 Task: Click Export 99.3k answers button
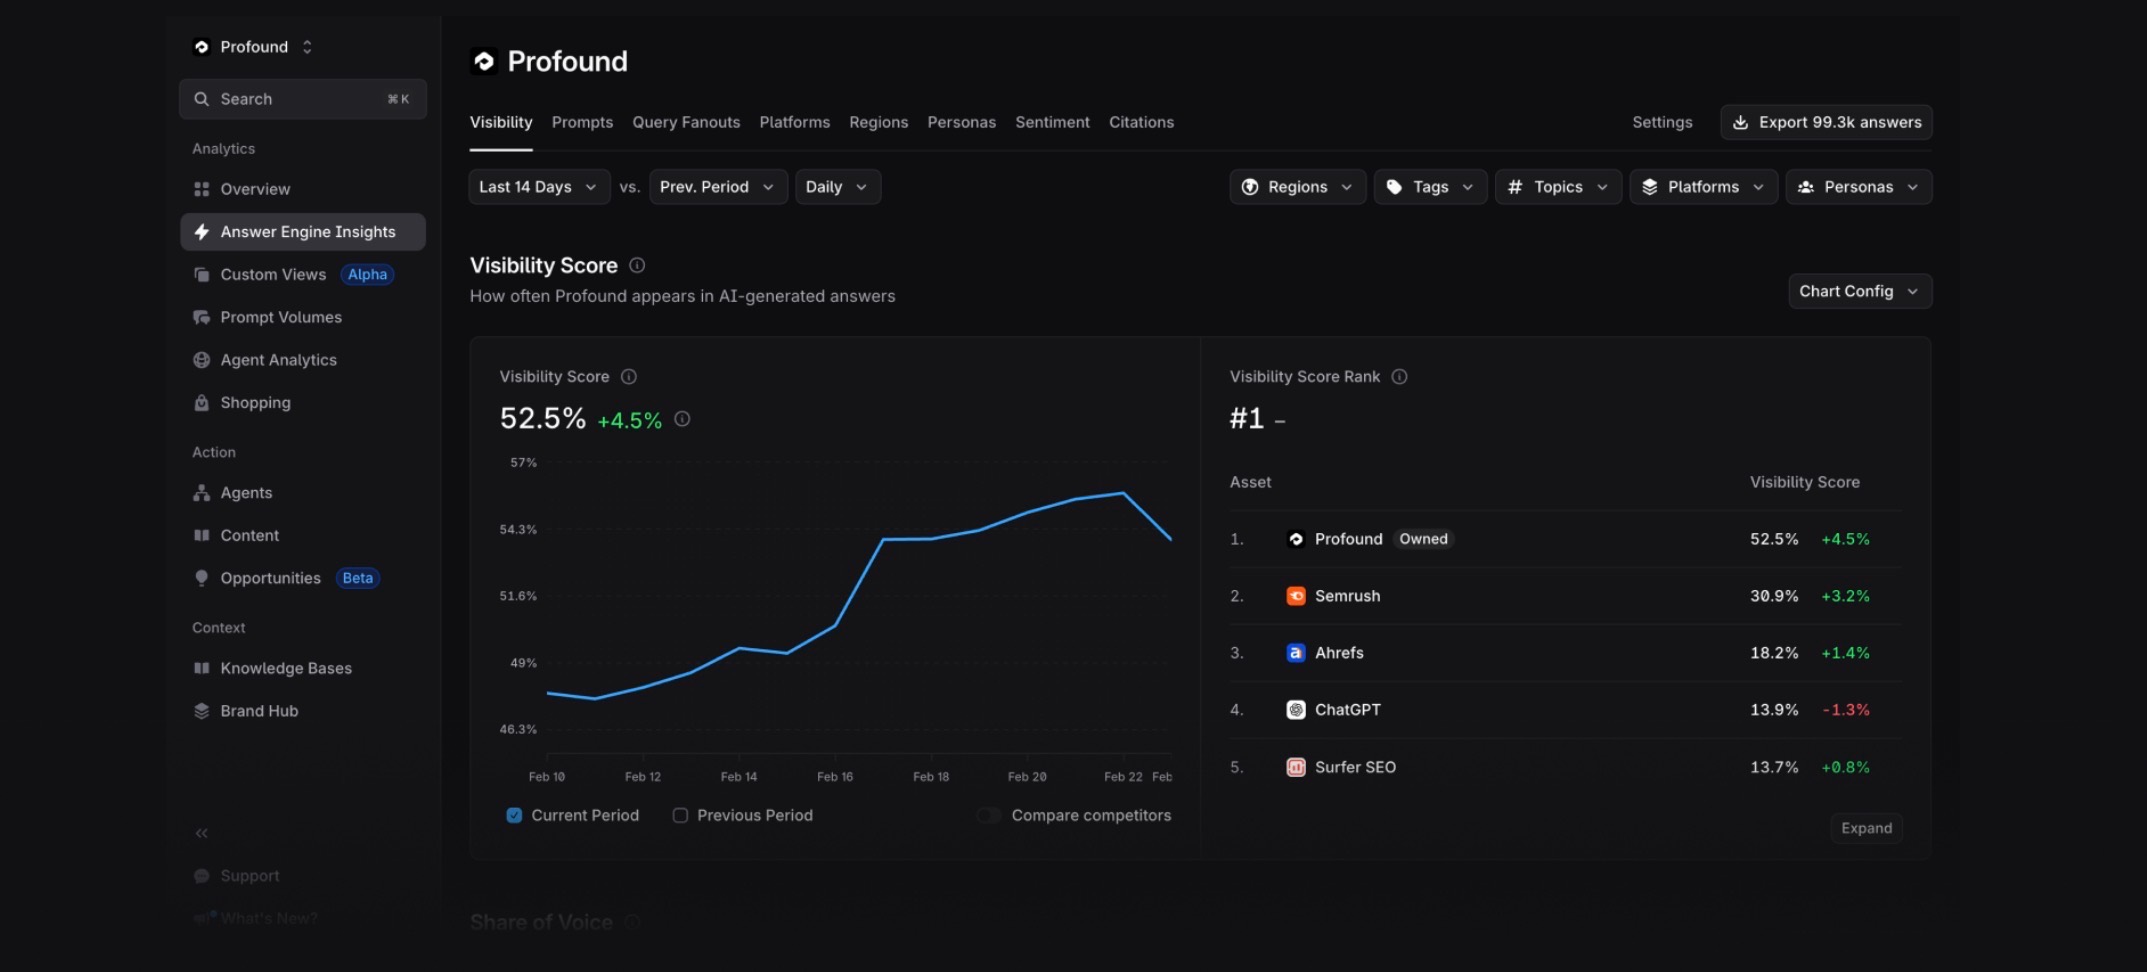tap(1826, 122)
